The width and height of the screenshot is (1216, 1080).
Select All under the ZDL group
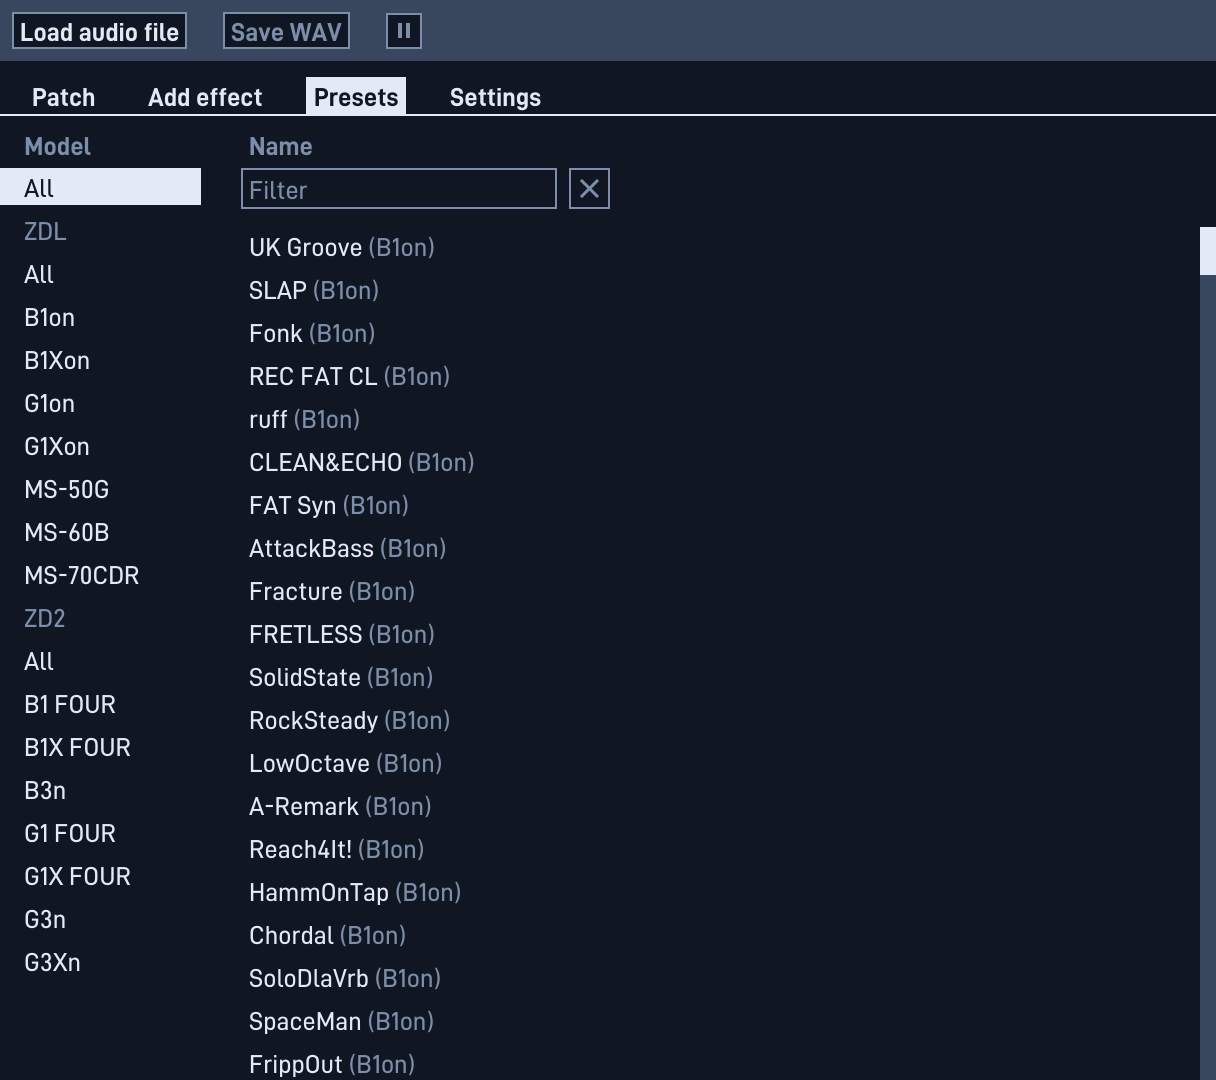(100, 274)
